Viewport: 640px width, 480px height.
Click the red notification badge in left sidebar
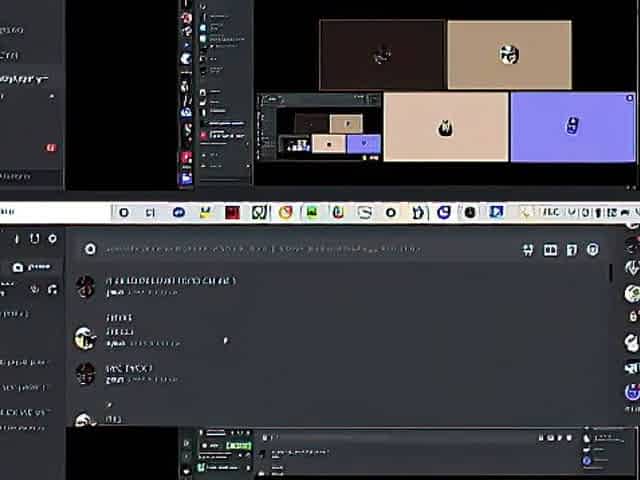[50, 148]
